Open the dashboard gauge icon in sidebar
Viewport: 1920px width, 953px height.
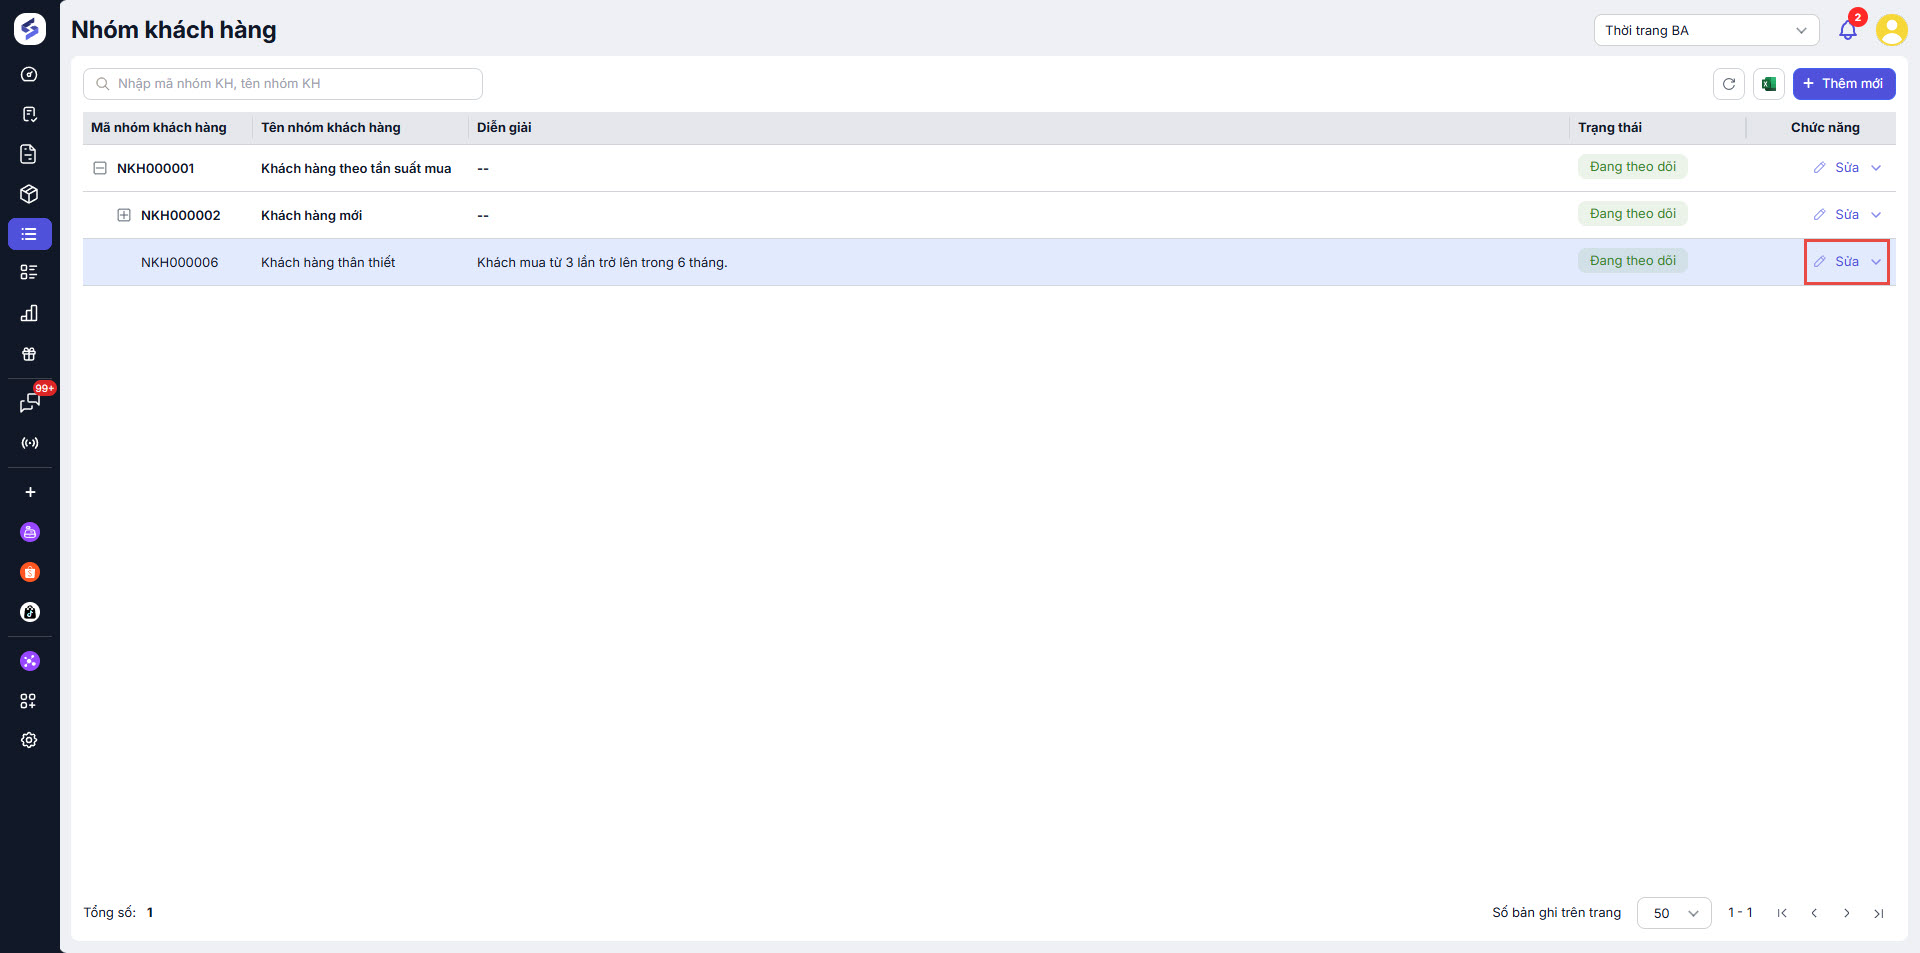29,74
